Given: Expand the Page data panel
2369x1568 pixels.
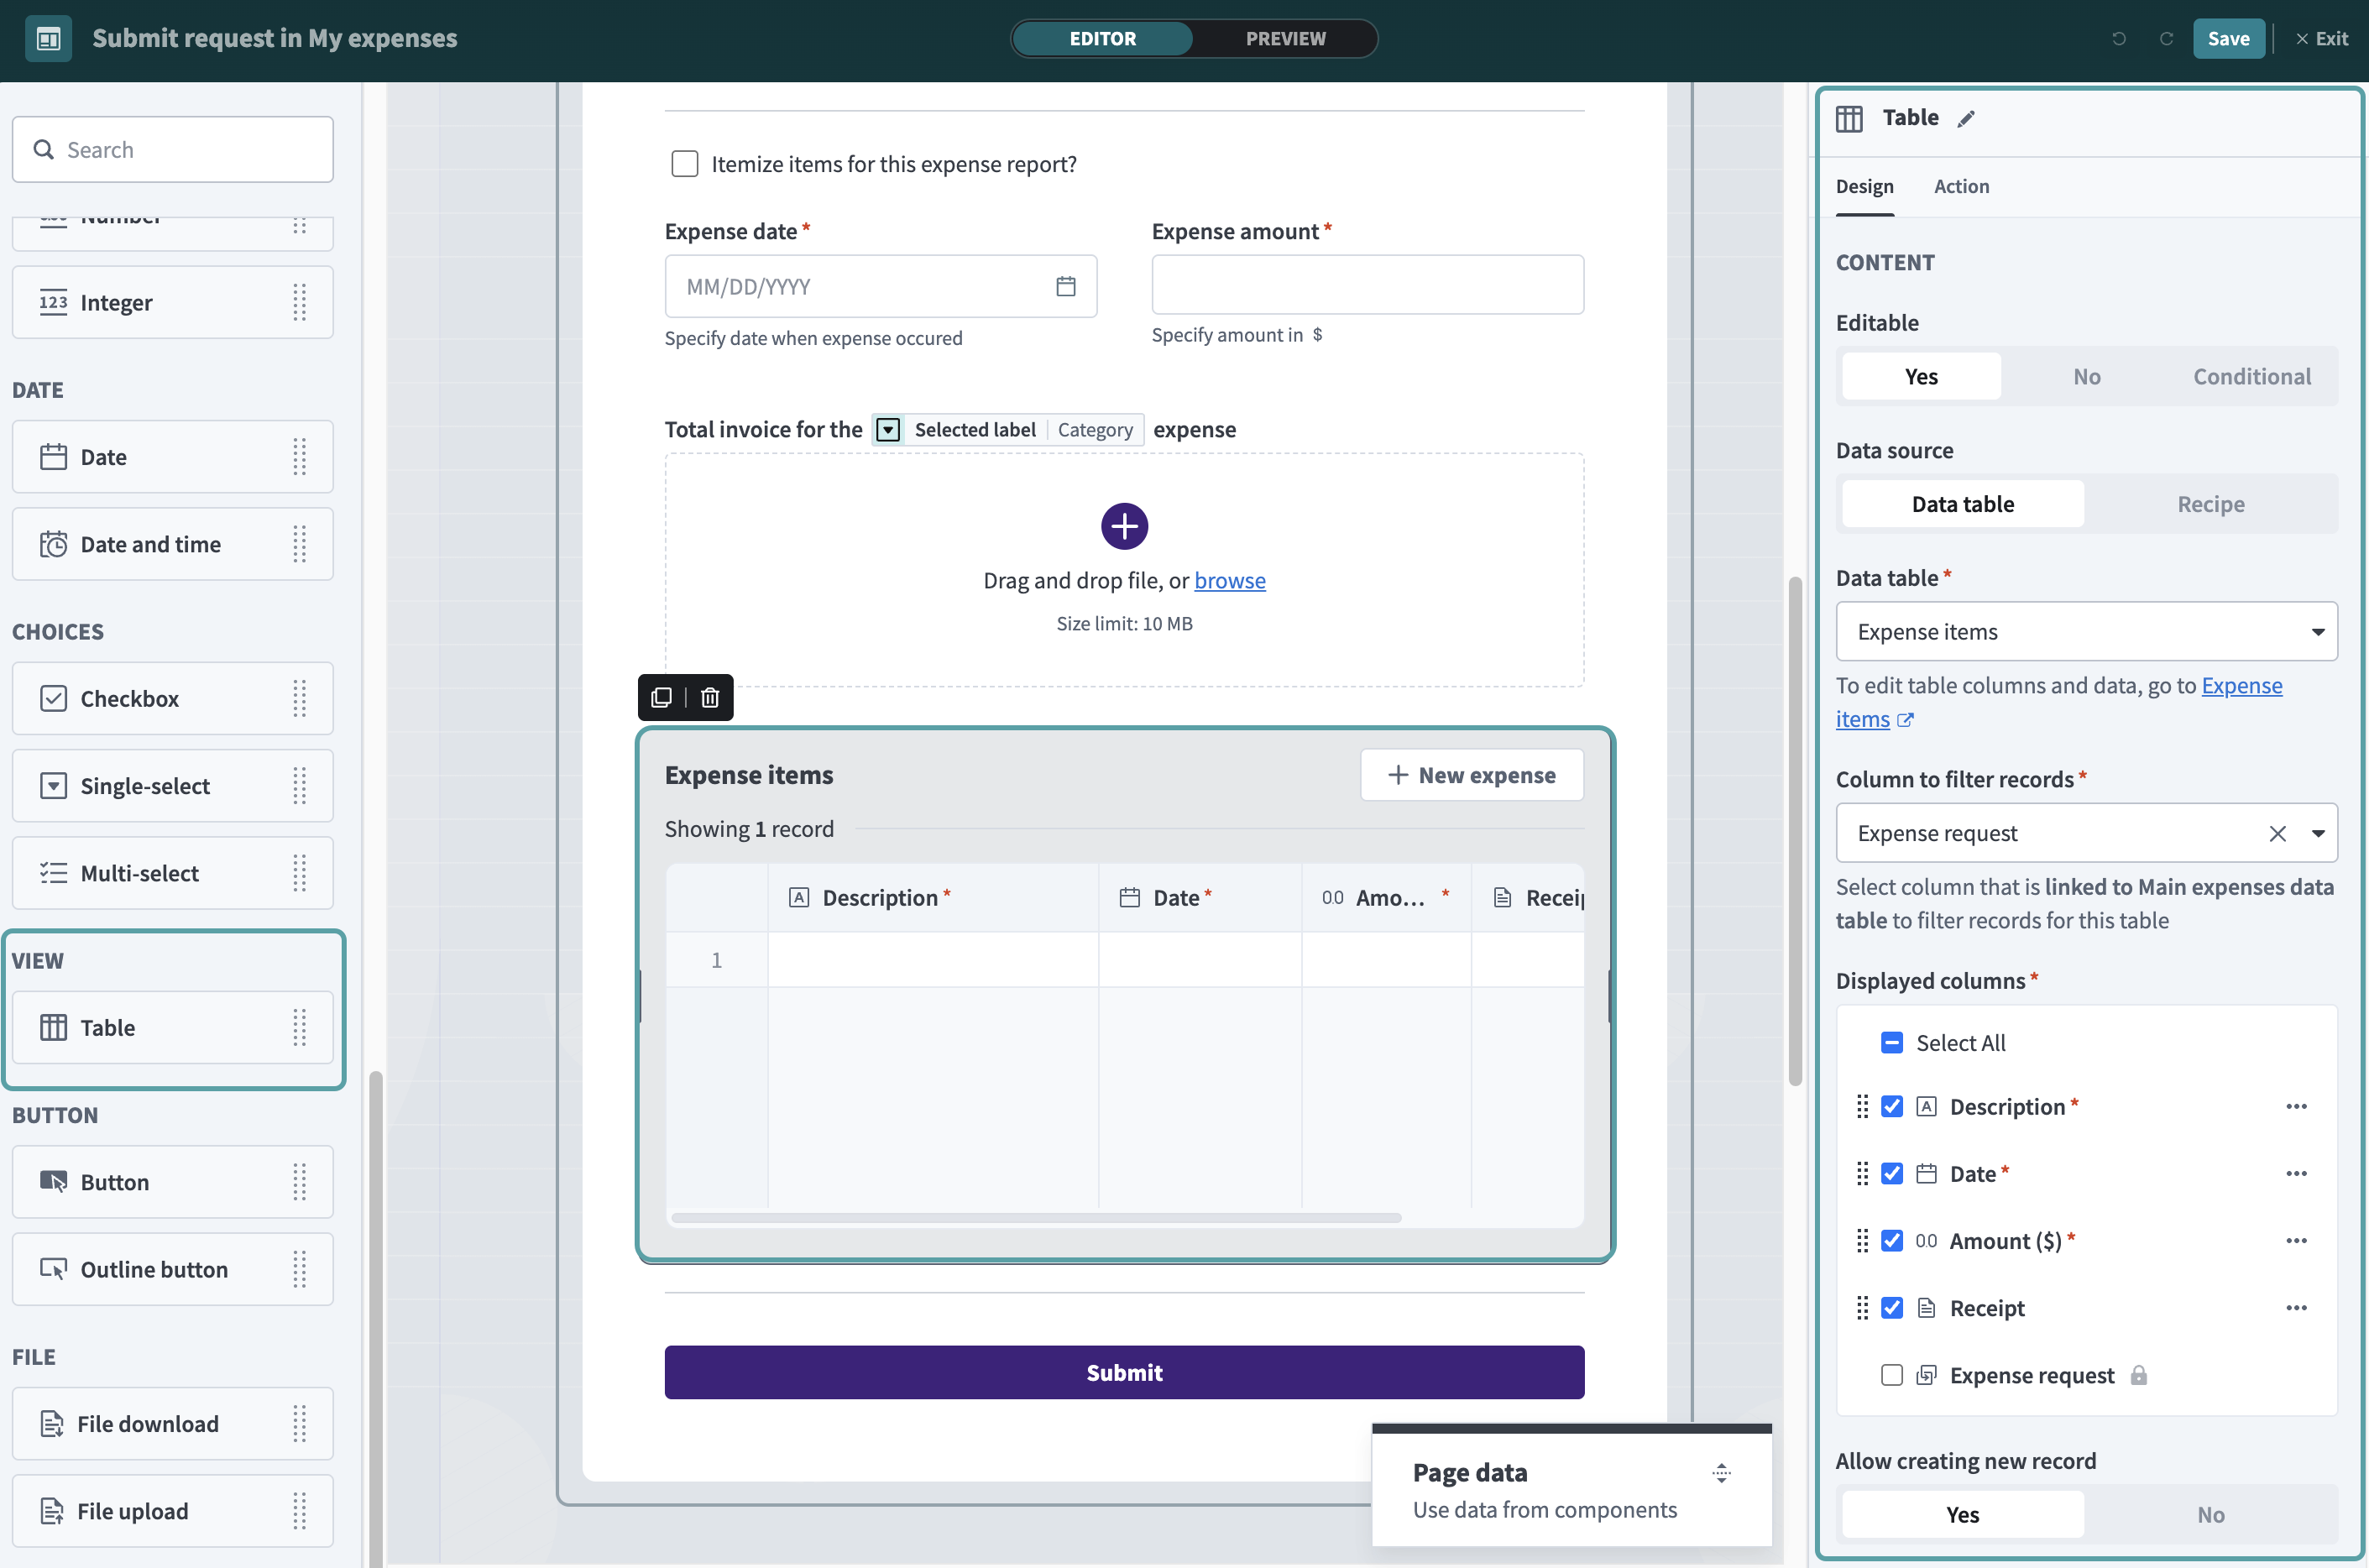Looking at the screenshot, I should [x=1721, y=1472].
